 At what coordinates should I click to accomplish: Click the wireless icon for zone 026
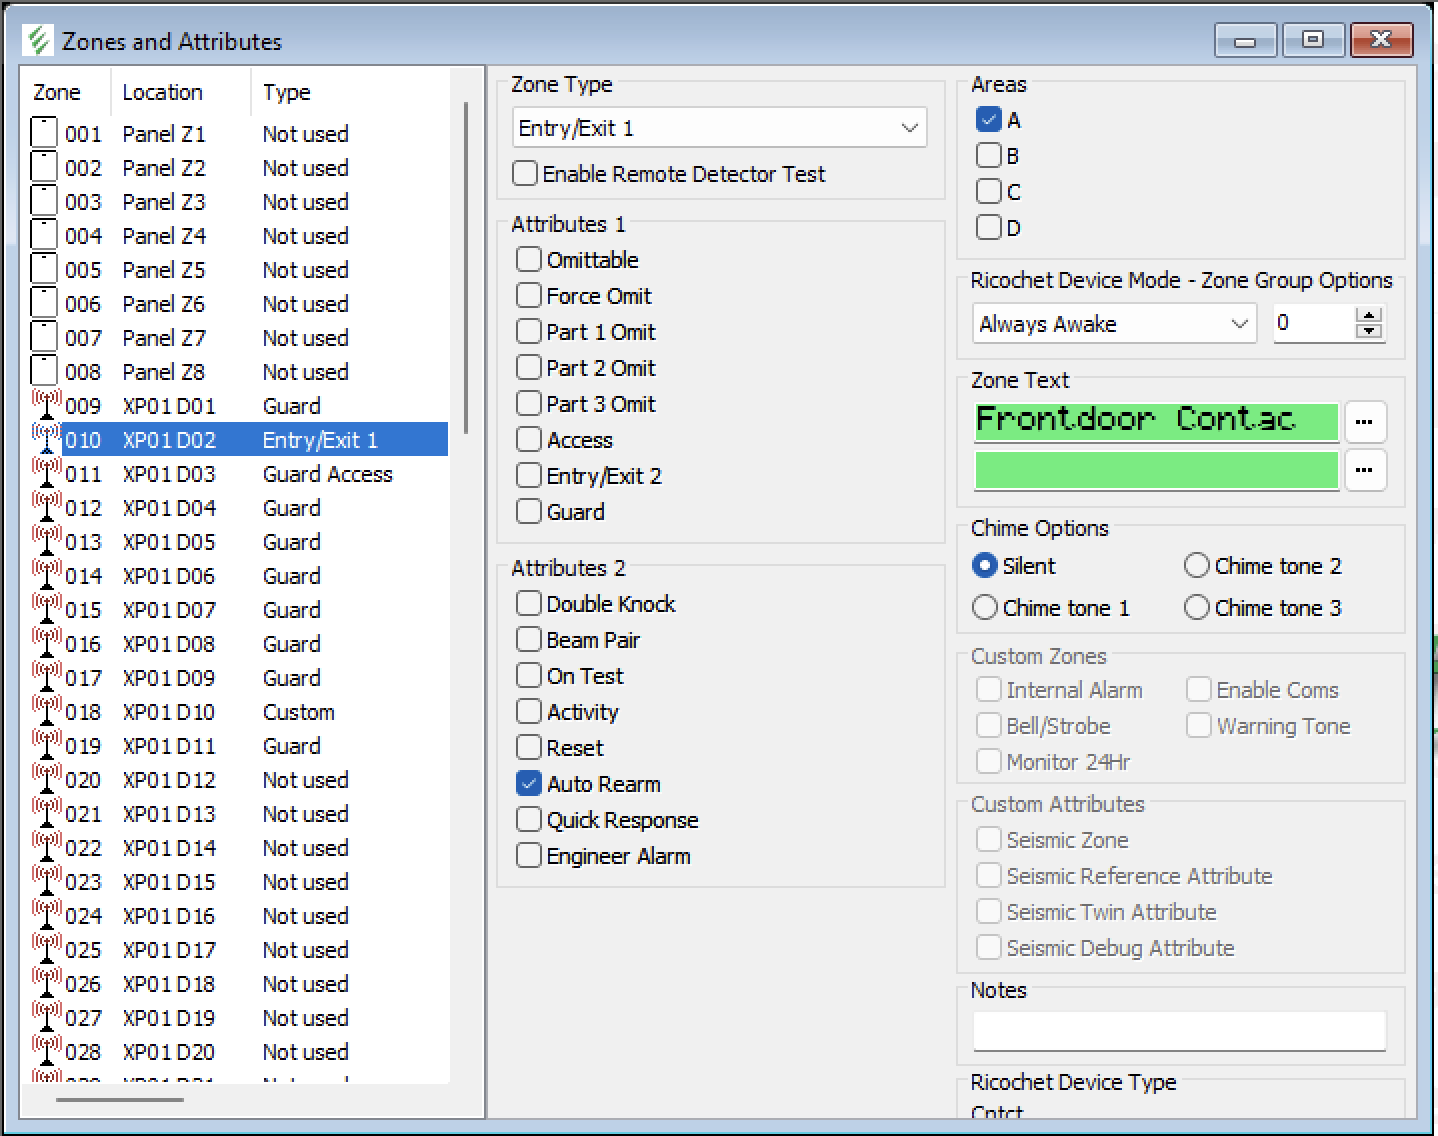[46, 983]
